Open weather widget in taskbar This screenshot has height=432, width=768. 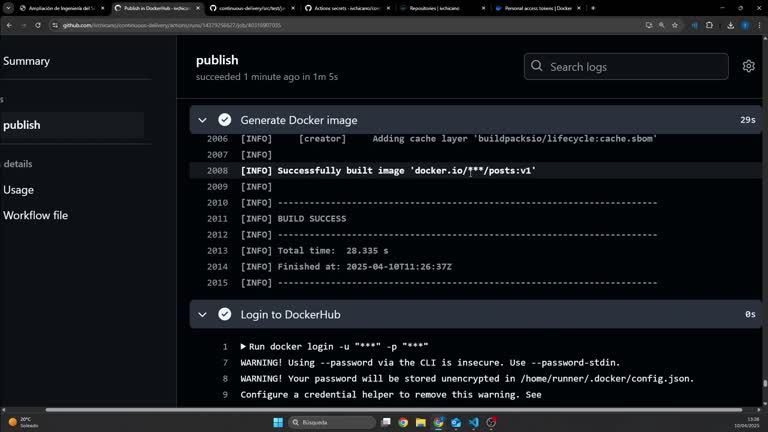coord(24,422)
